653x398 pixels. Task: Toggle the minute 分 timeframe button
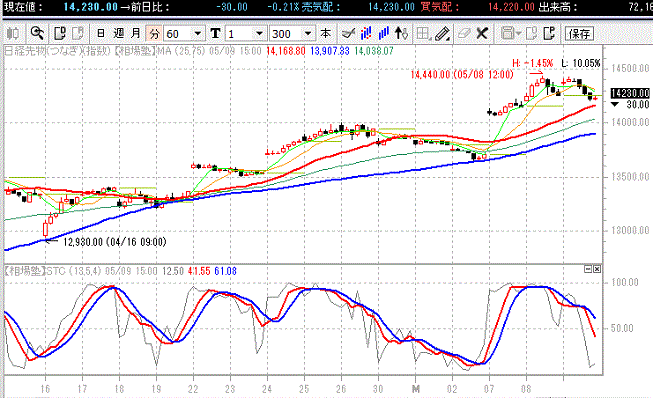point(154,33)
